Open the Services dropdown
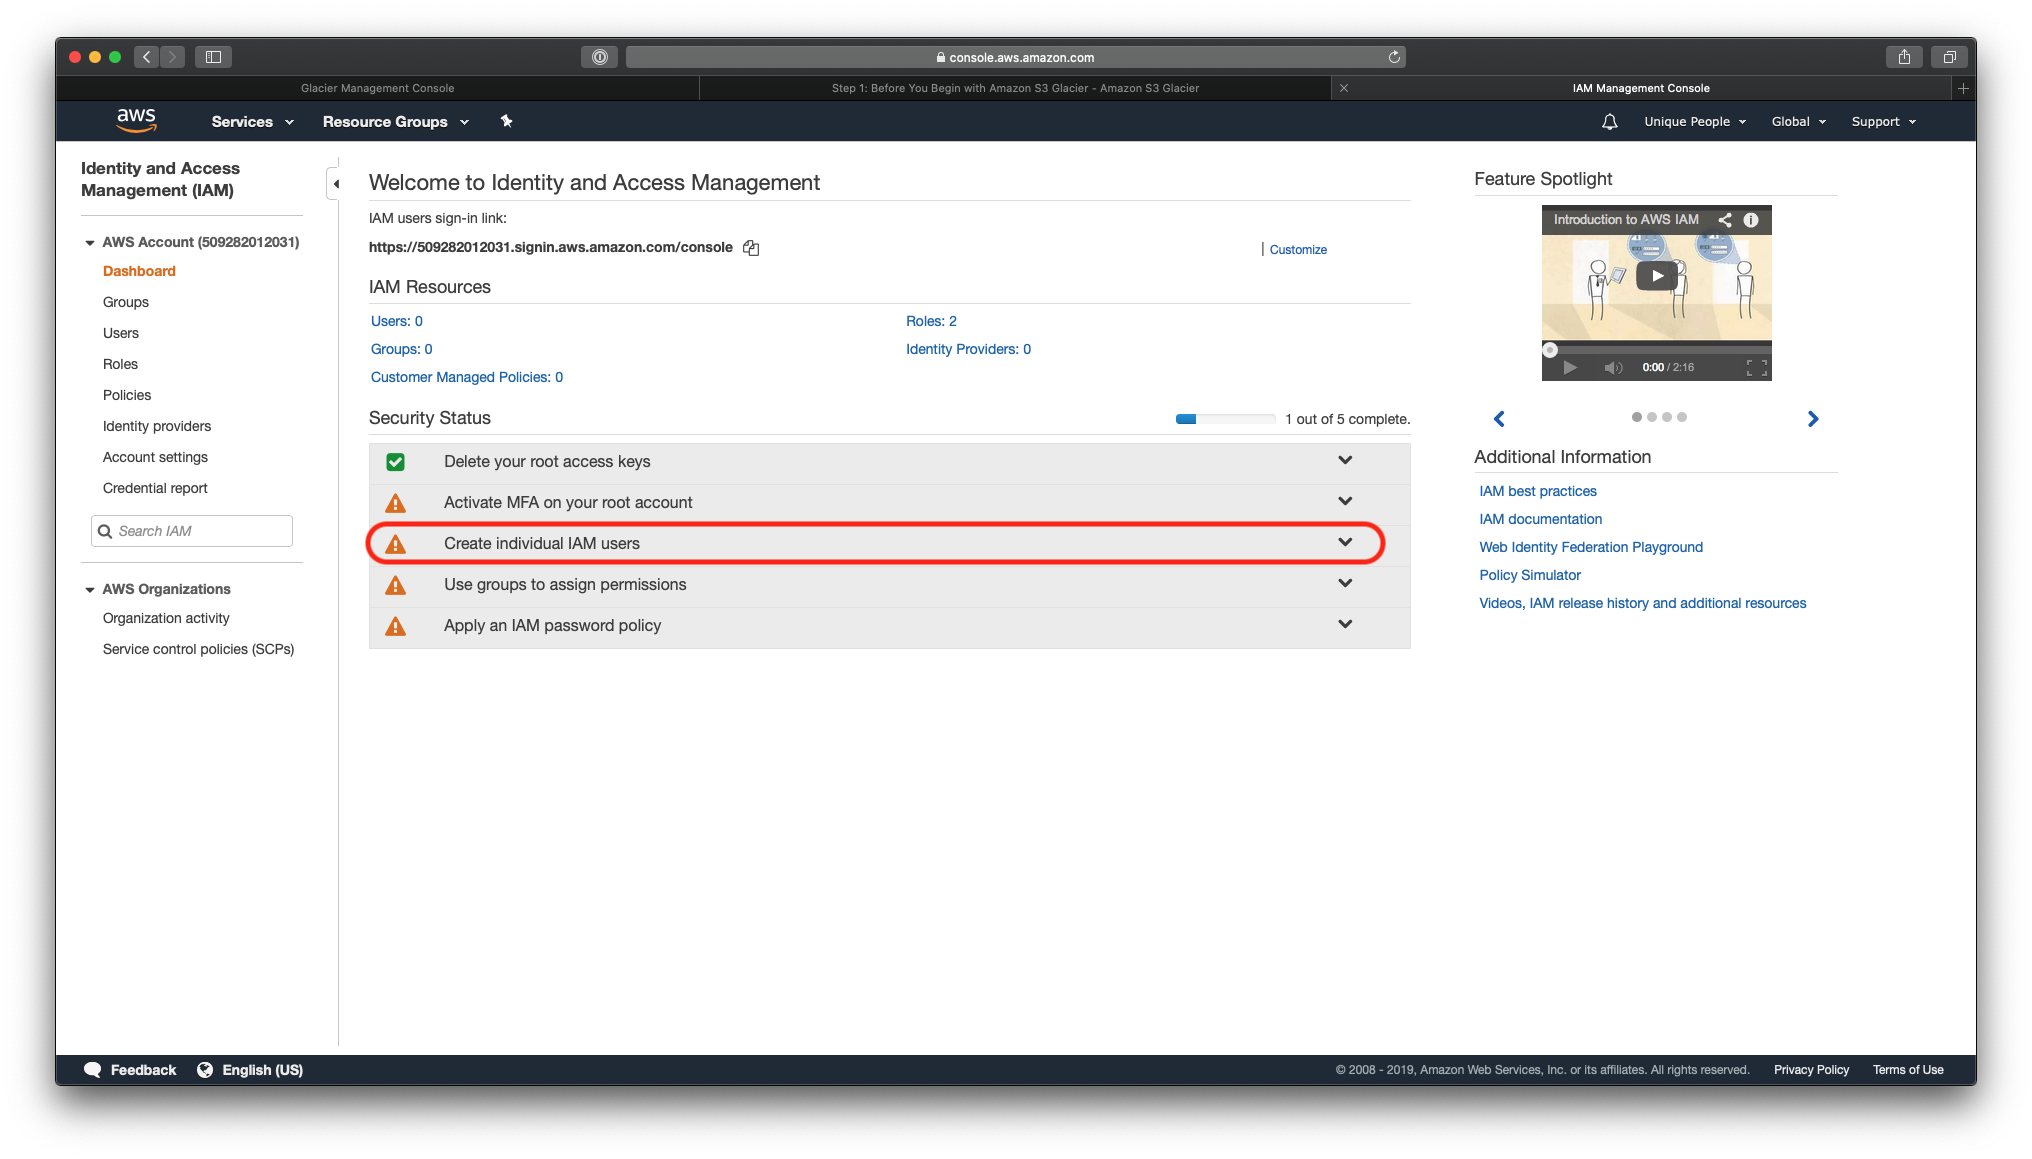2032x1159 pixels. point(252,122)
